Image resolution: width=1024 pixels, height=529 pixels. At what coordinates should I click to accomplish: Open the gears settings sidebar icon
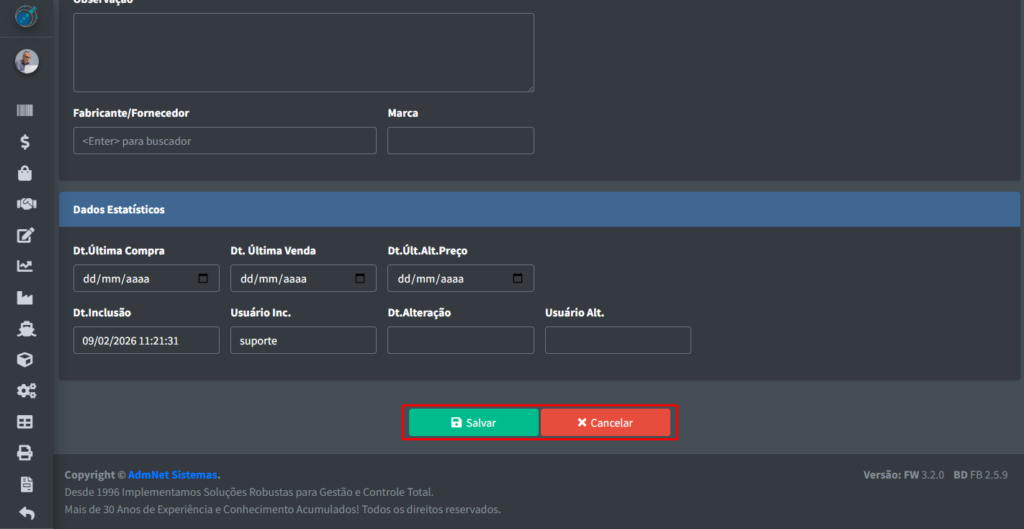coord(26,390)
